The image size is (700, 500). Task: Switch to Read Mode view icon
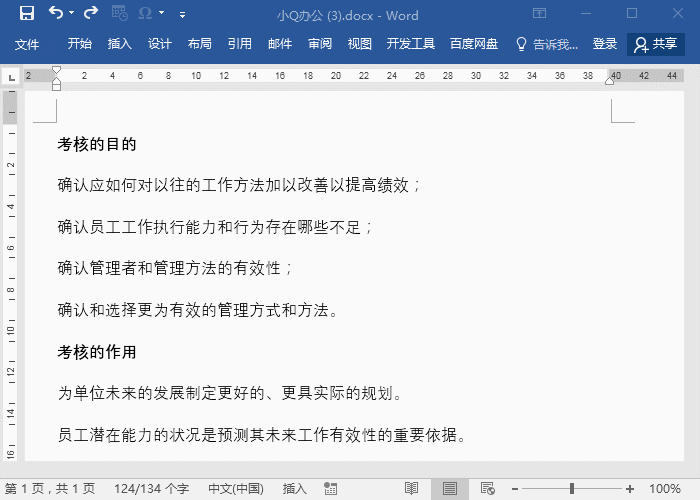click(x=411, y=489)
